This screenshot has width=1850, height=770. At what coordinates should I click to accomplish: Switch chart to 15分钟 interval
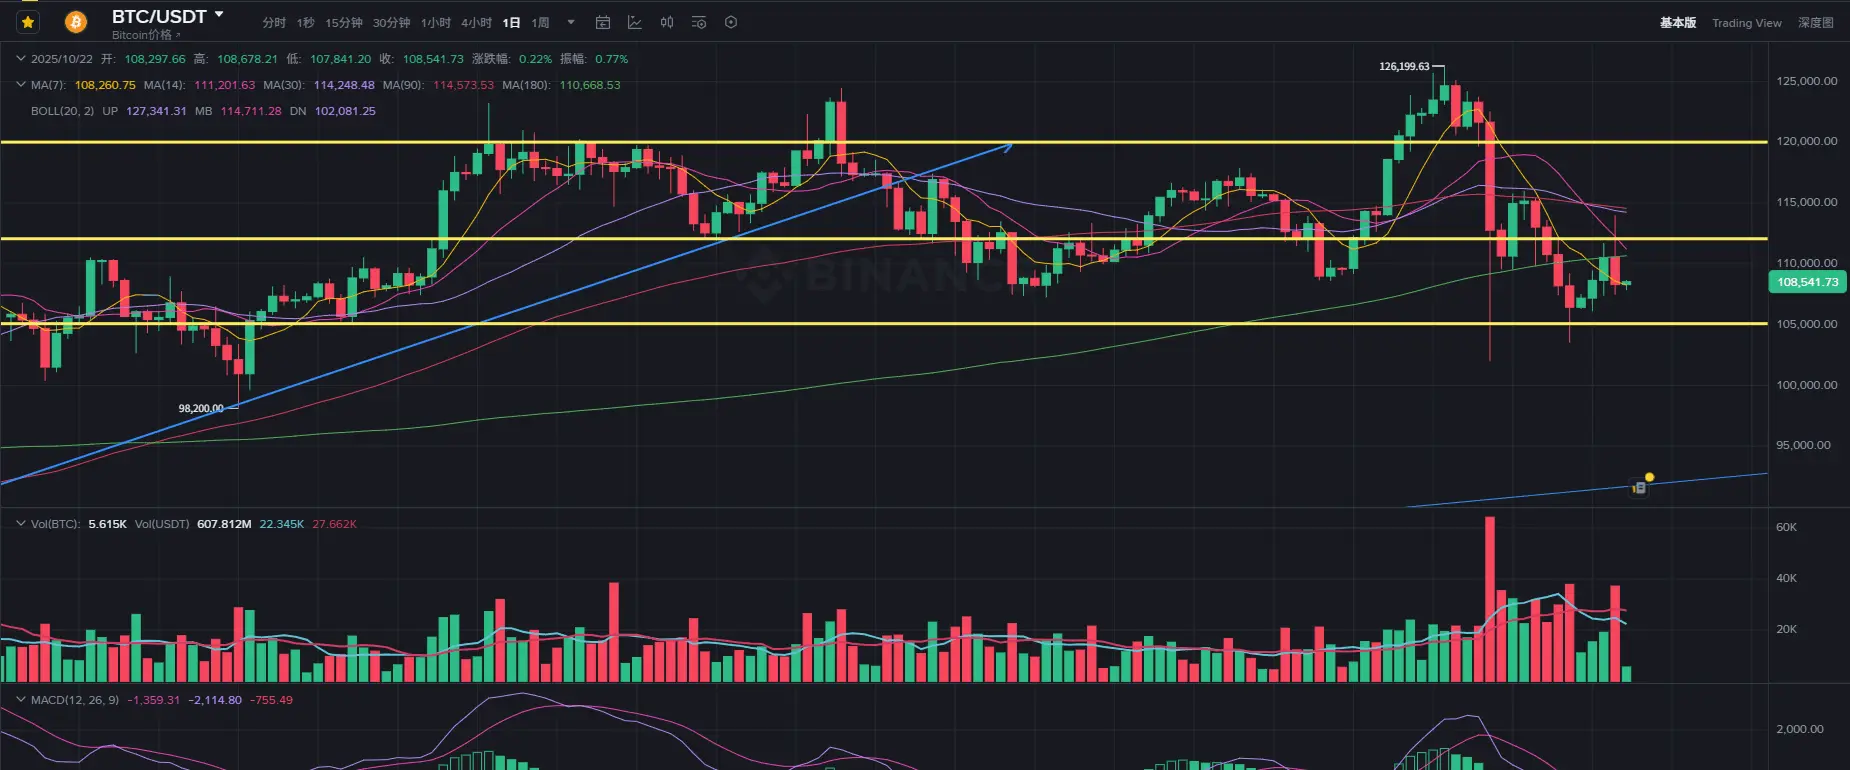[344, 23]
